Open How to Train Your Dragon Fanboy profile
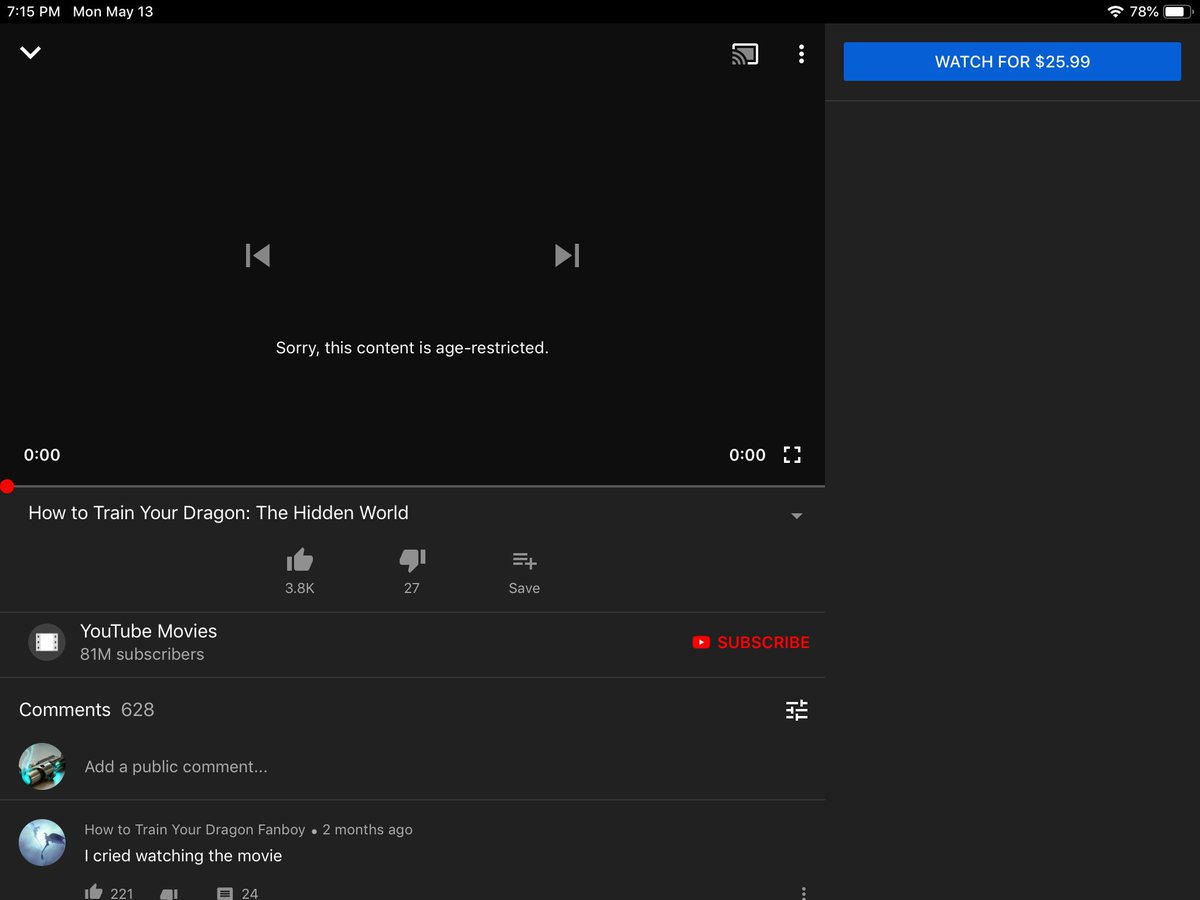1200x900 pixels. pos(195,829)
